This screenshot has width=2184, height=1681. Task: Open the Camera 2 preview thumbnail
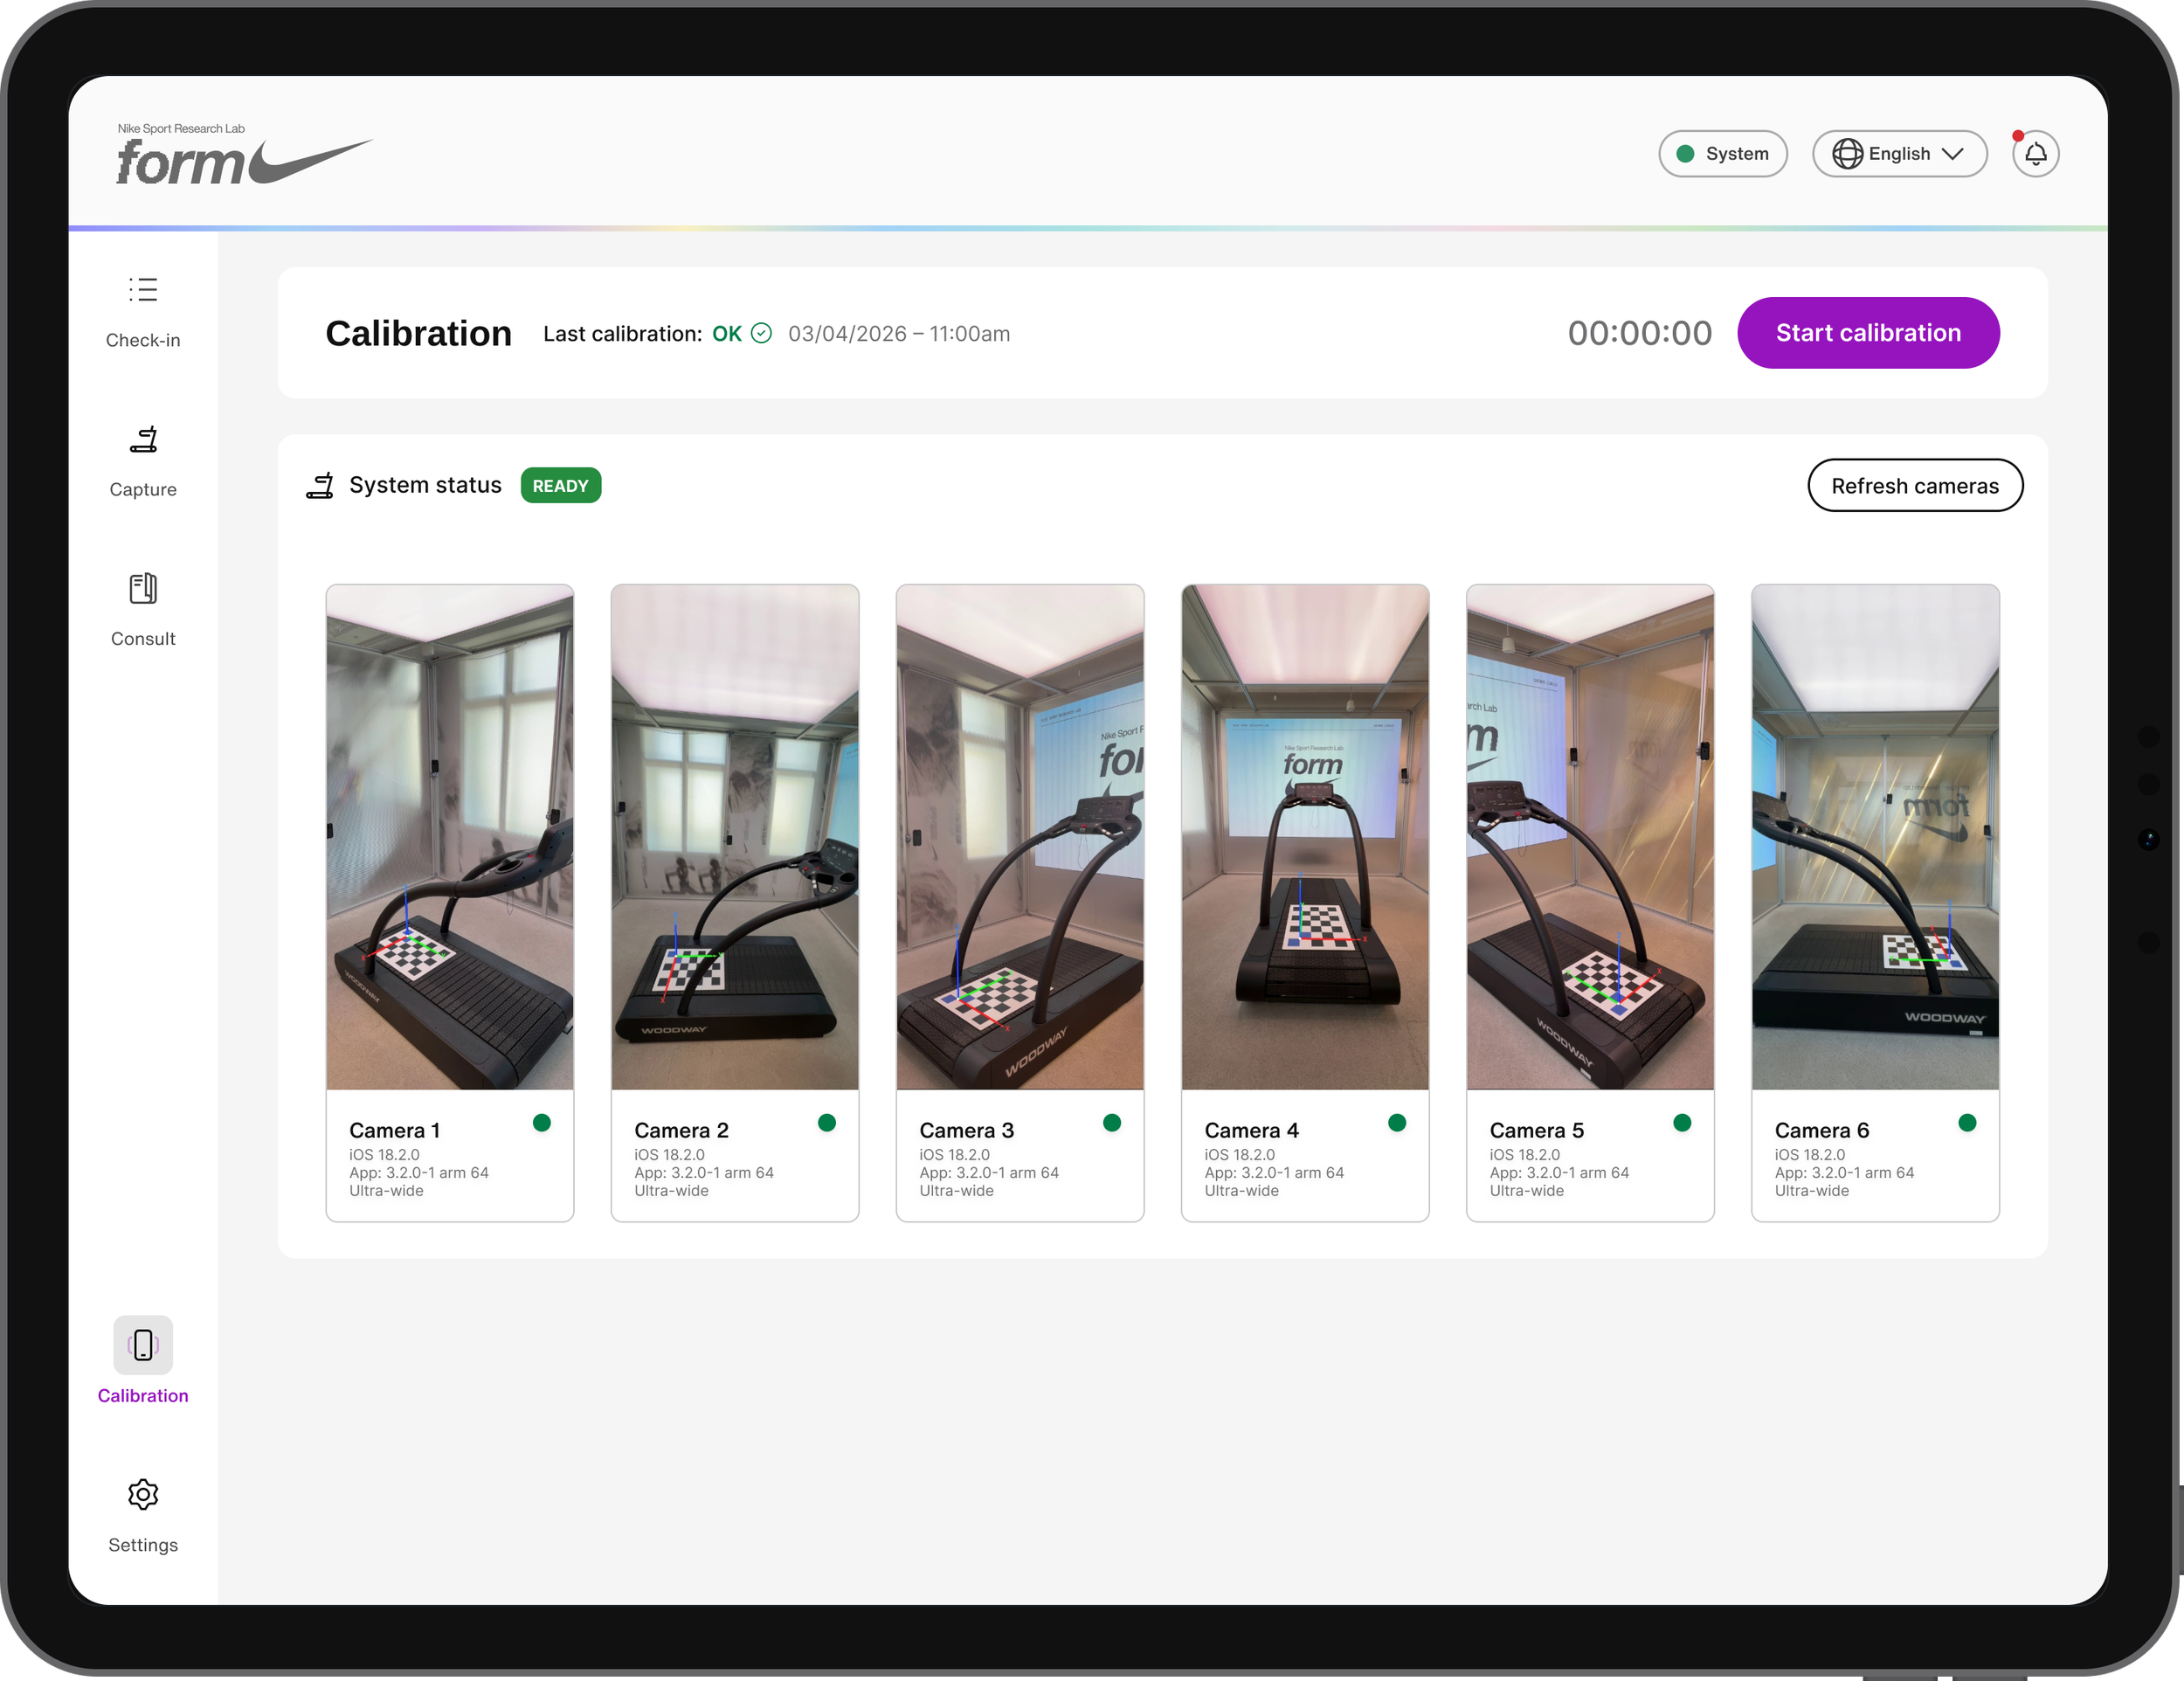[x=735, y=837]
